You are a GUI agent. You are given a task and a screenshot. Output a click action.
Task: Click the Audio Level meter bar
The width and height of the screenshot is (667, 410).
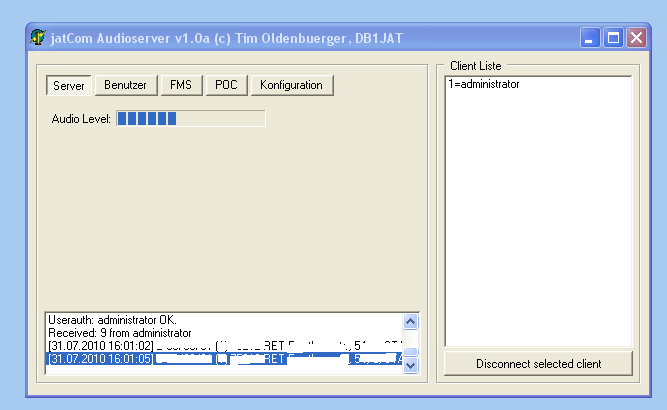pos(190,119)
